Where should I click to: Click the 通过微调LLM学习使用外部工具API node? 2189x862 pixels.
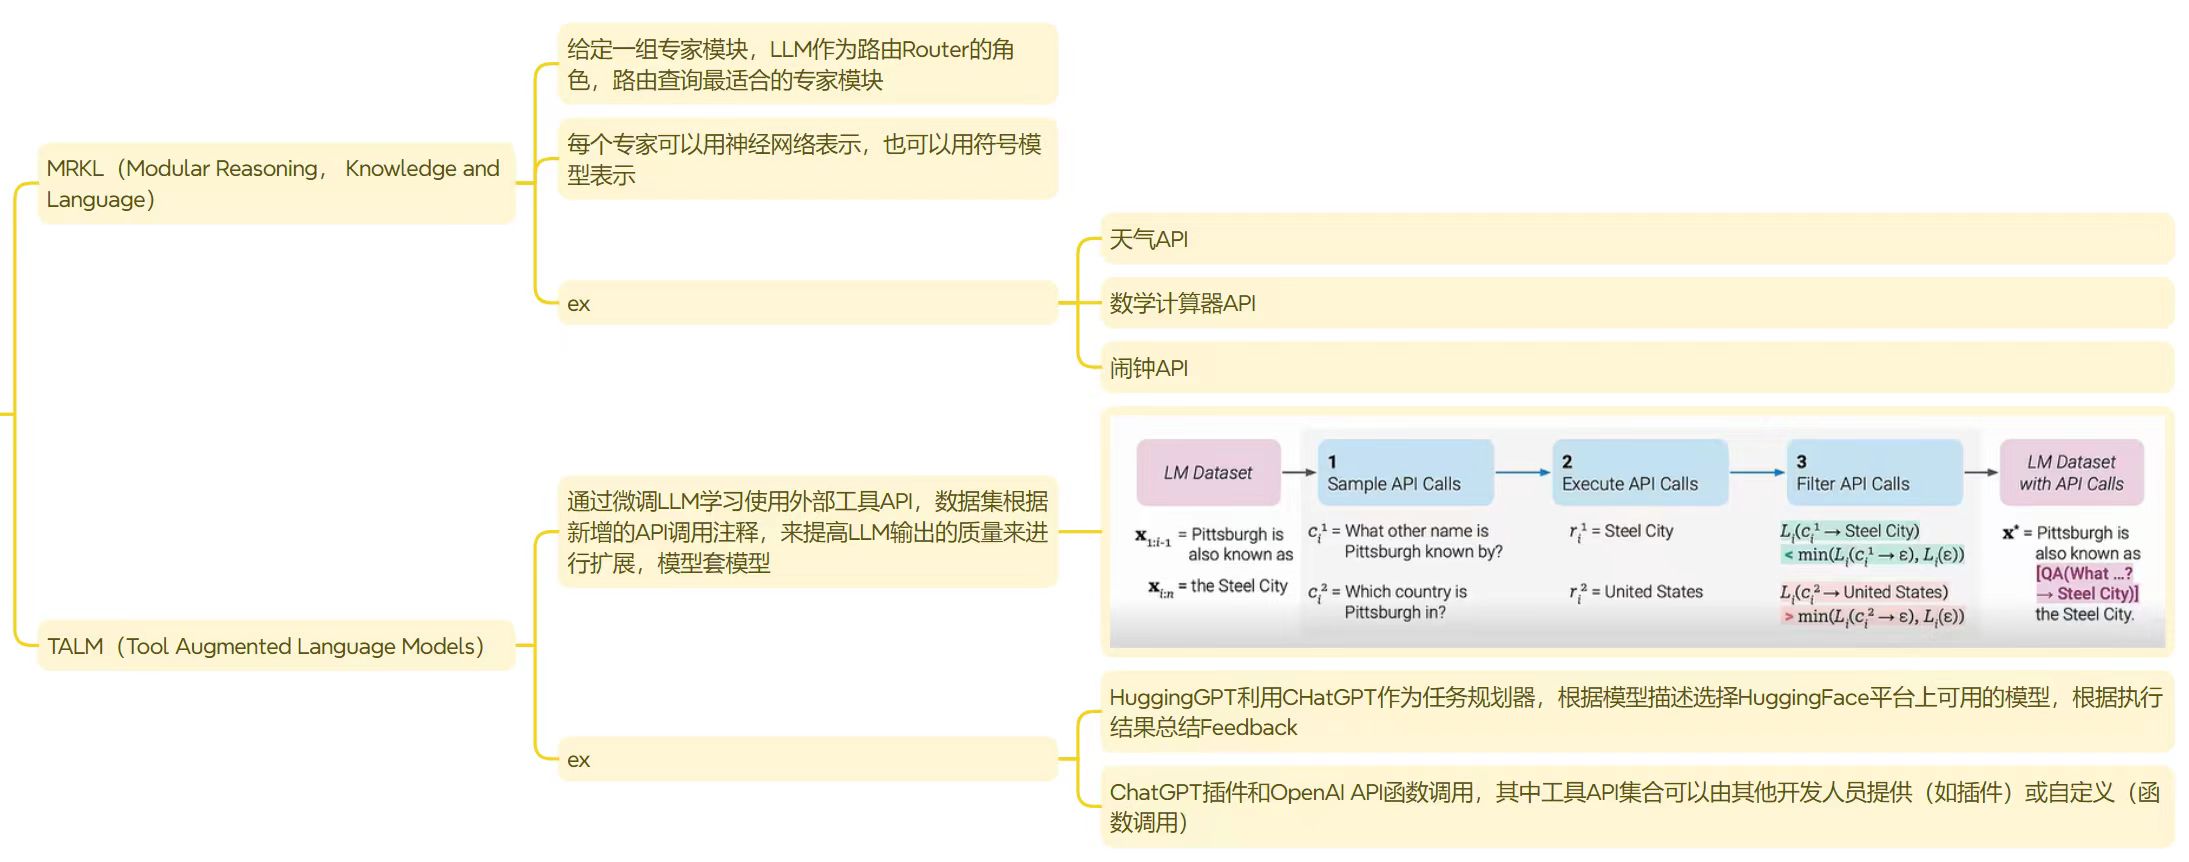(806, 532)
